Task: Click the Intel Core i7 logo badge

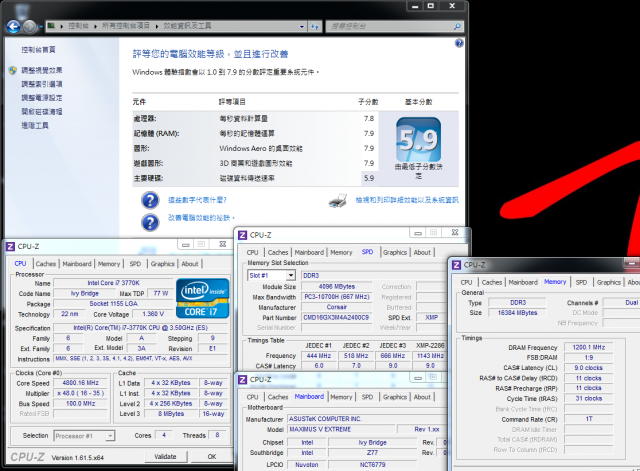Action: 202,298
